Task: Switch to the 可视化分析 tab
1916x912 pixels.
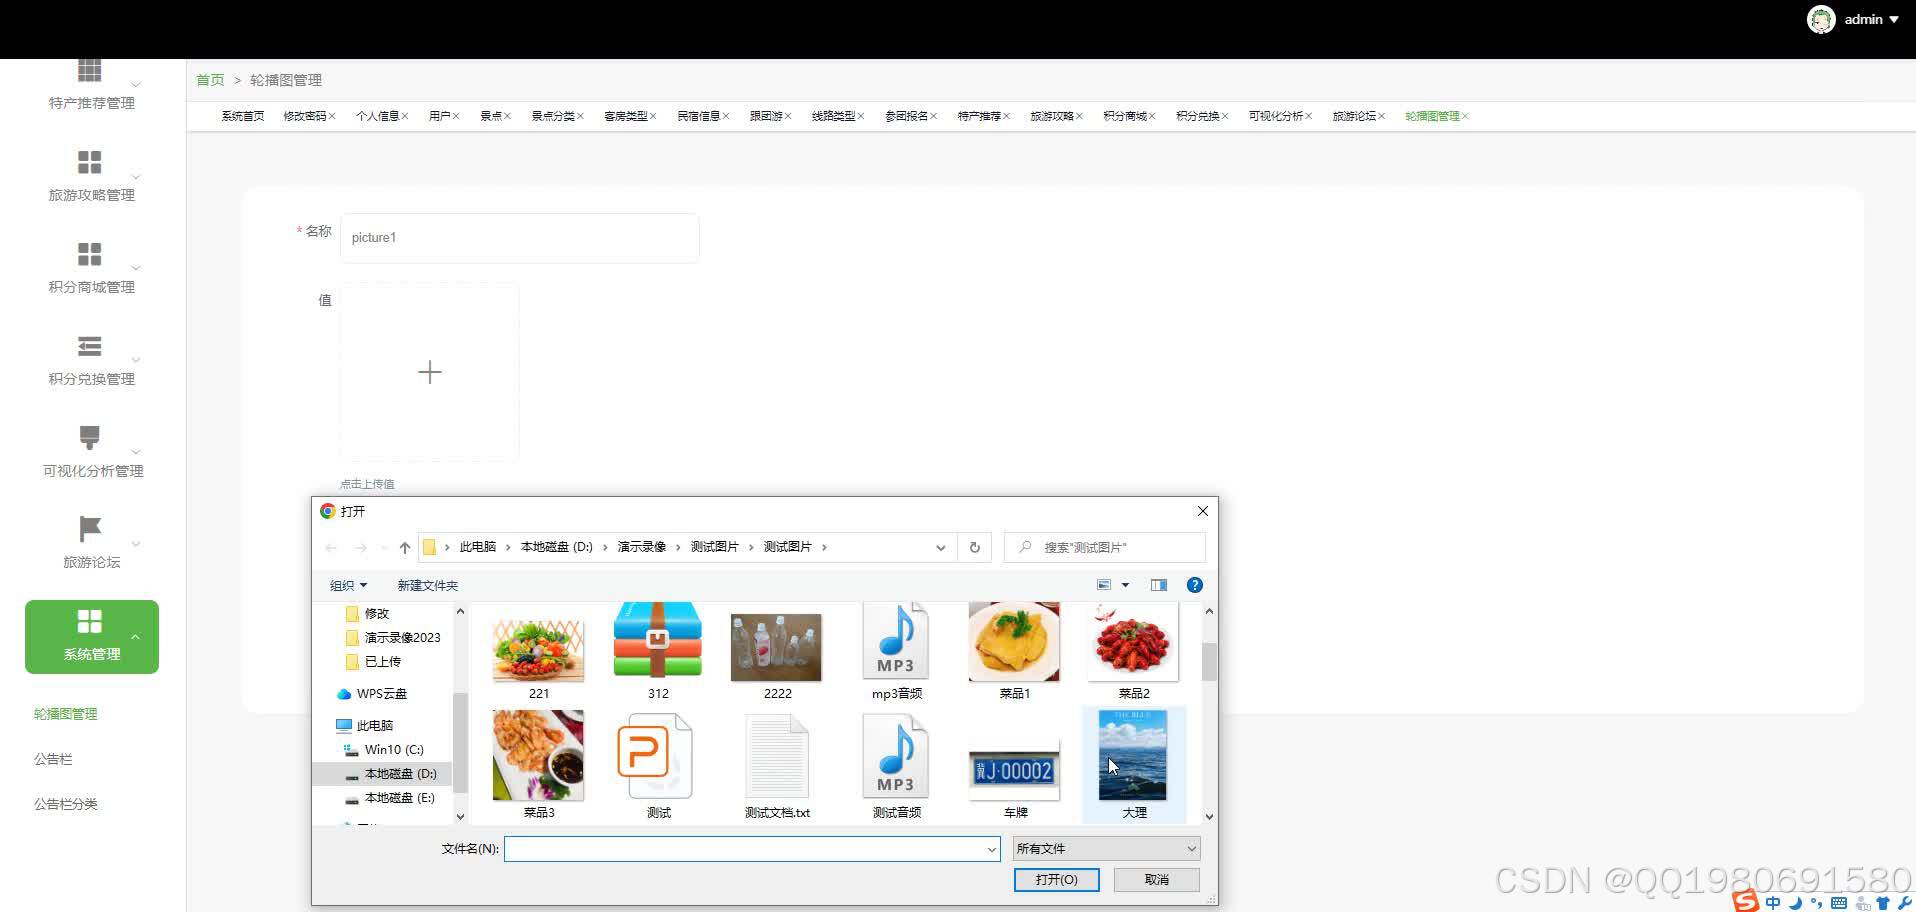Action: tap(1276, 116)
